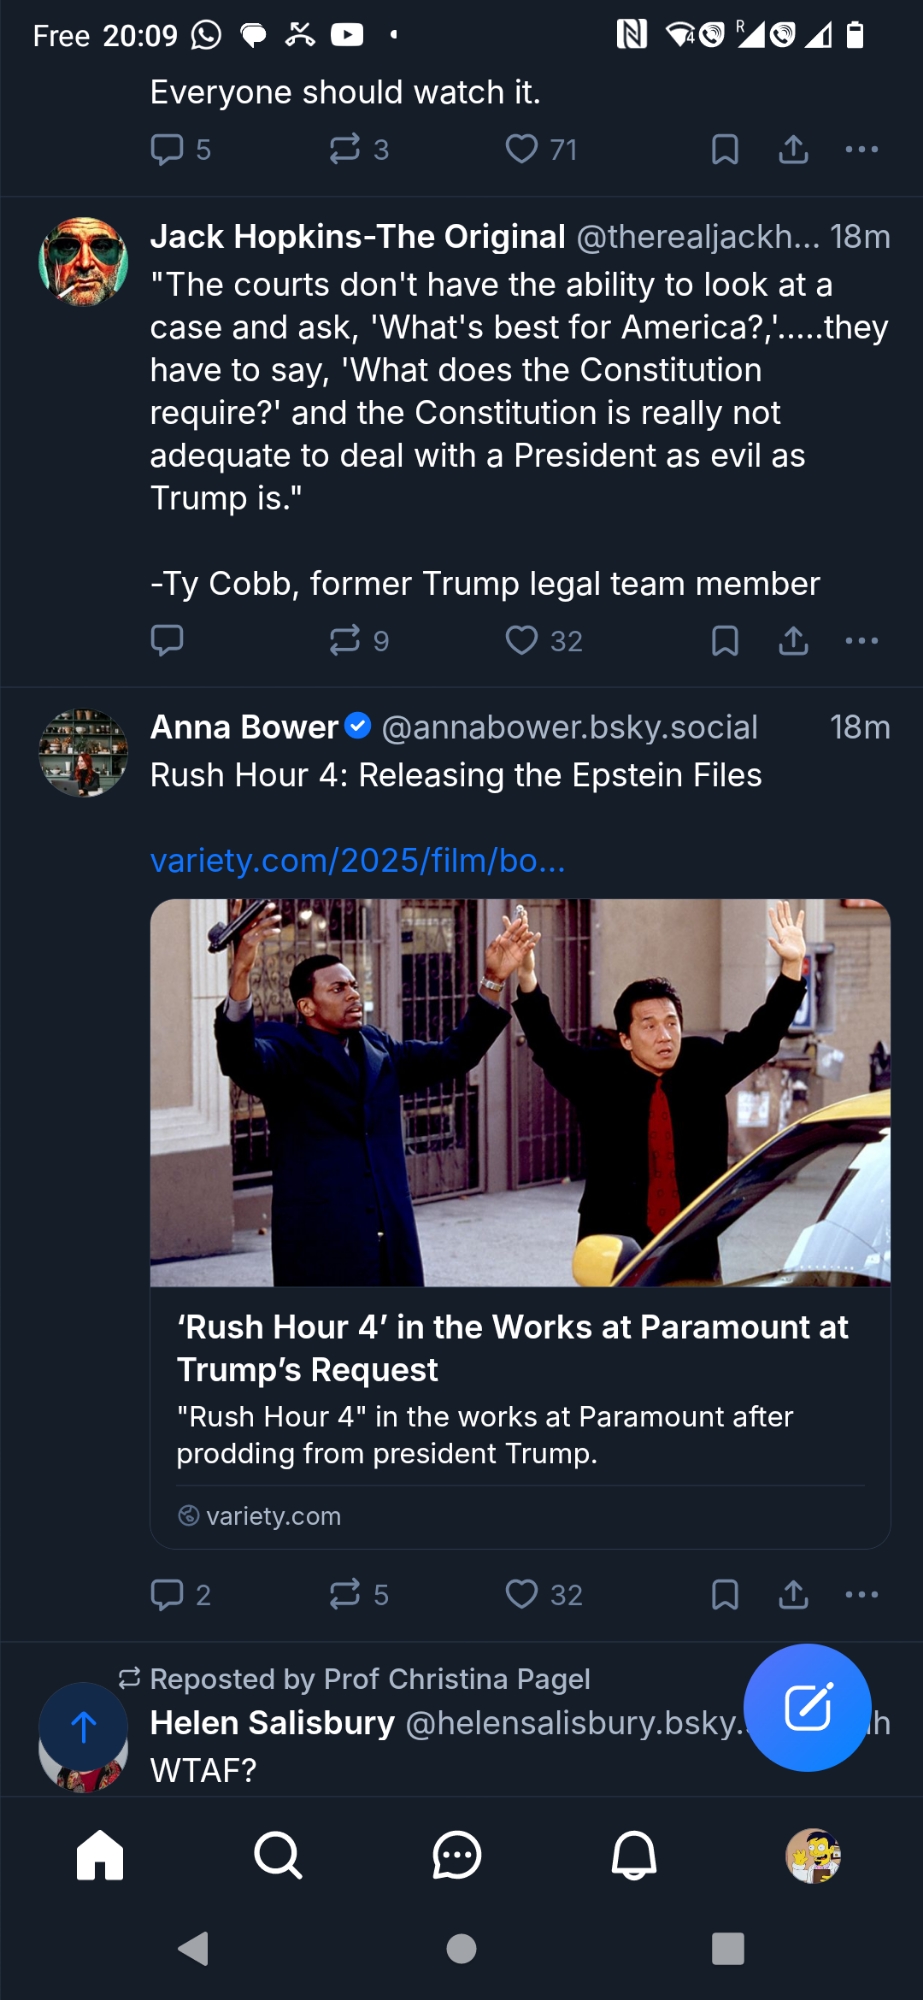Compose a new post with floating button
923x2000 pixels.
(x=808, y=1707)
